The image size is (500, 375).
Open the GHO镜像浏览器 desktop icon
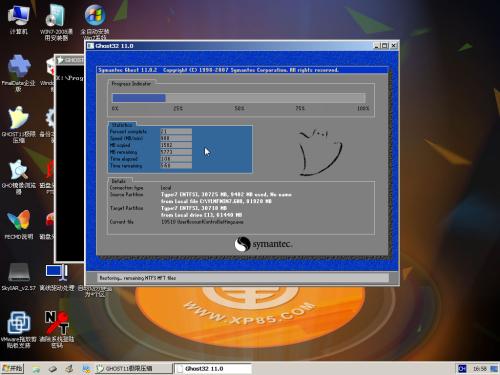(x=19, y=177)
